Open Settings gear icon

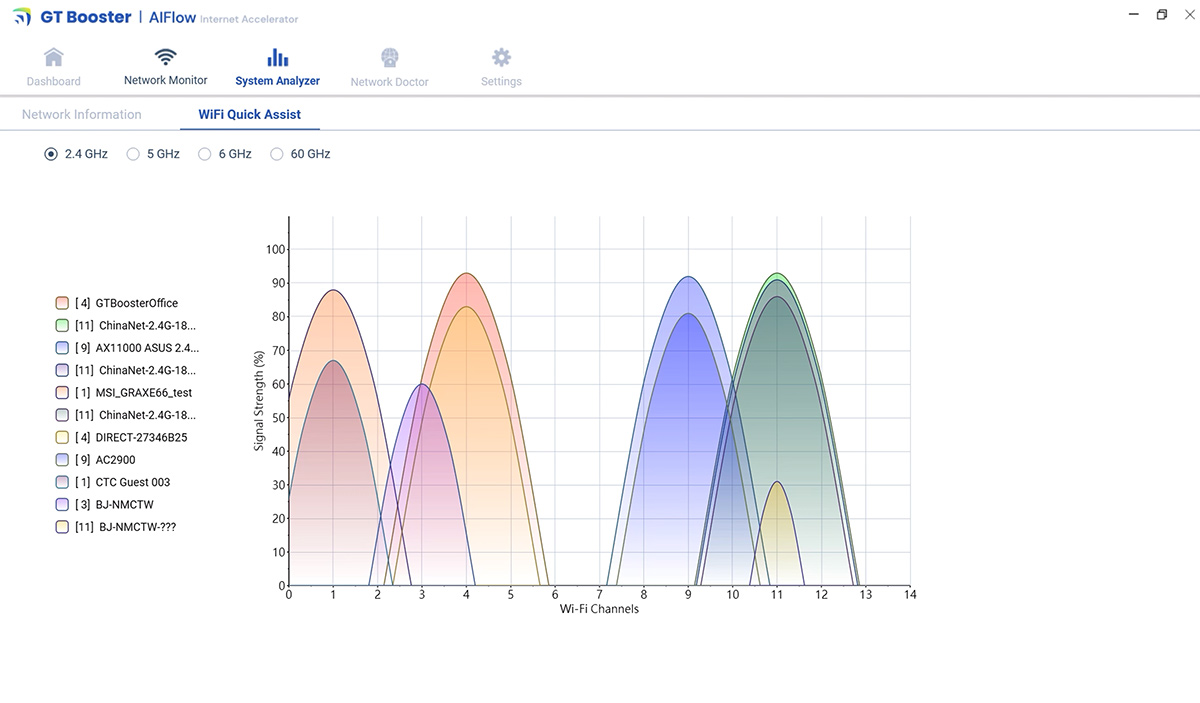point(501,58)
